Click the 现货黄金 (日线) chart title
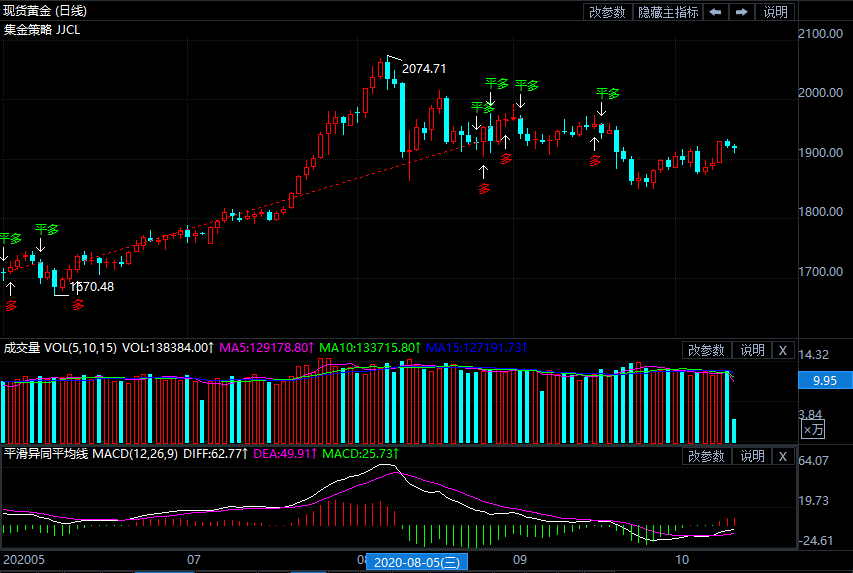This screenshot has height=573, width=853. pos(45,11)
